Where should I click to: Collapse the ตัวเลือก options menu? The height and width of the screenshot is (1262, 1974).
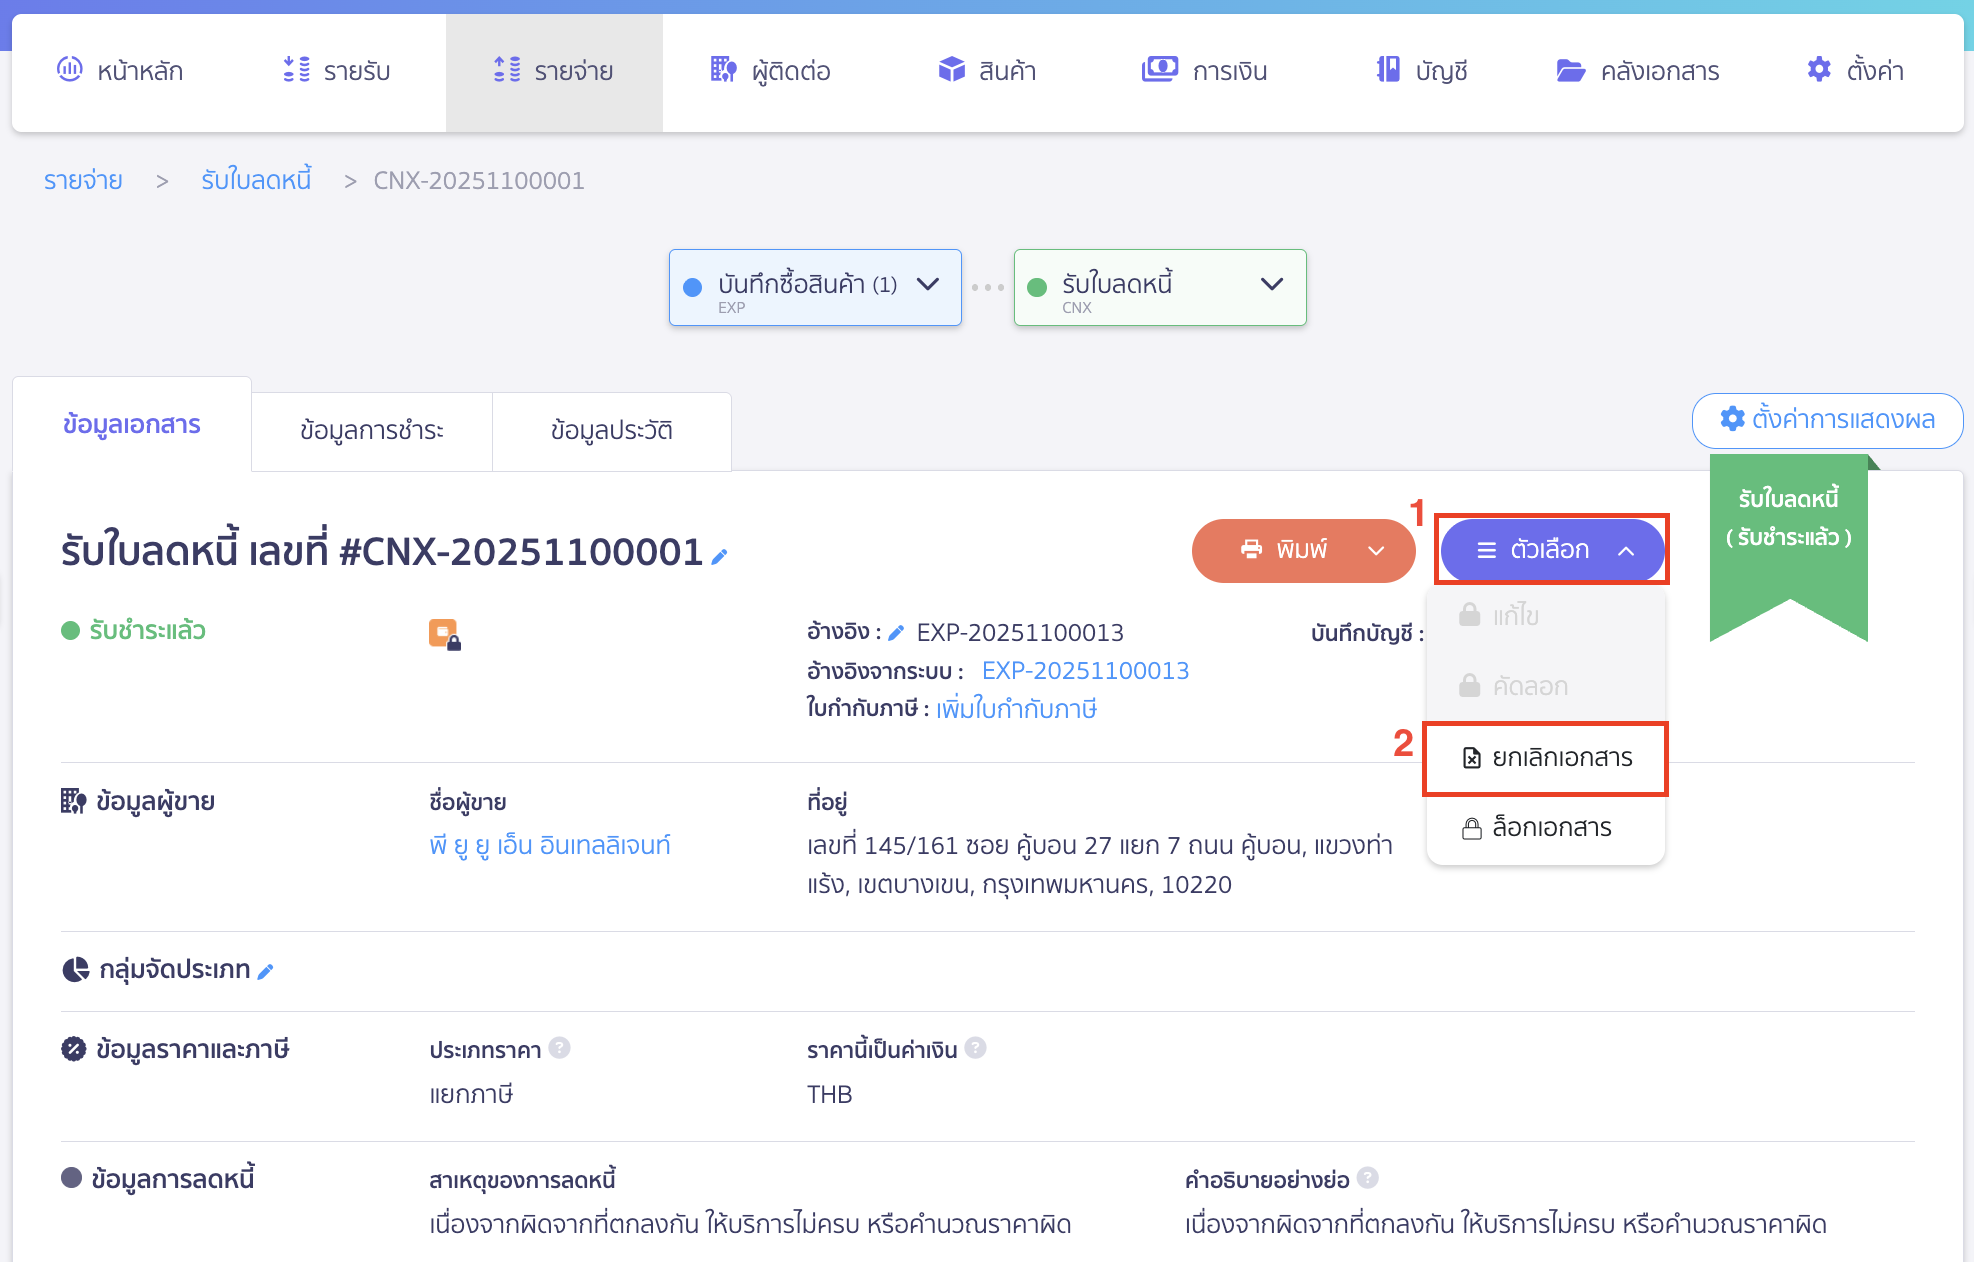coord(1552,550)
